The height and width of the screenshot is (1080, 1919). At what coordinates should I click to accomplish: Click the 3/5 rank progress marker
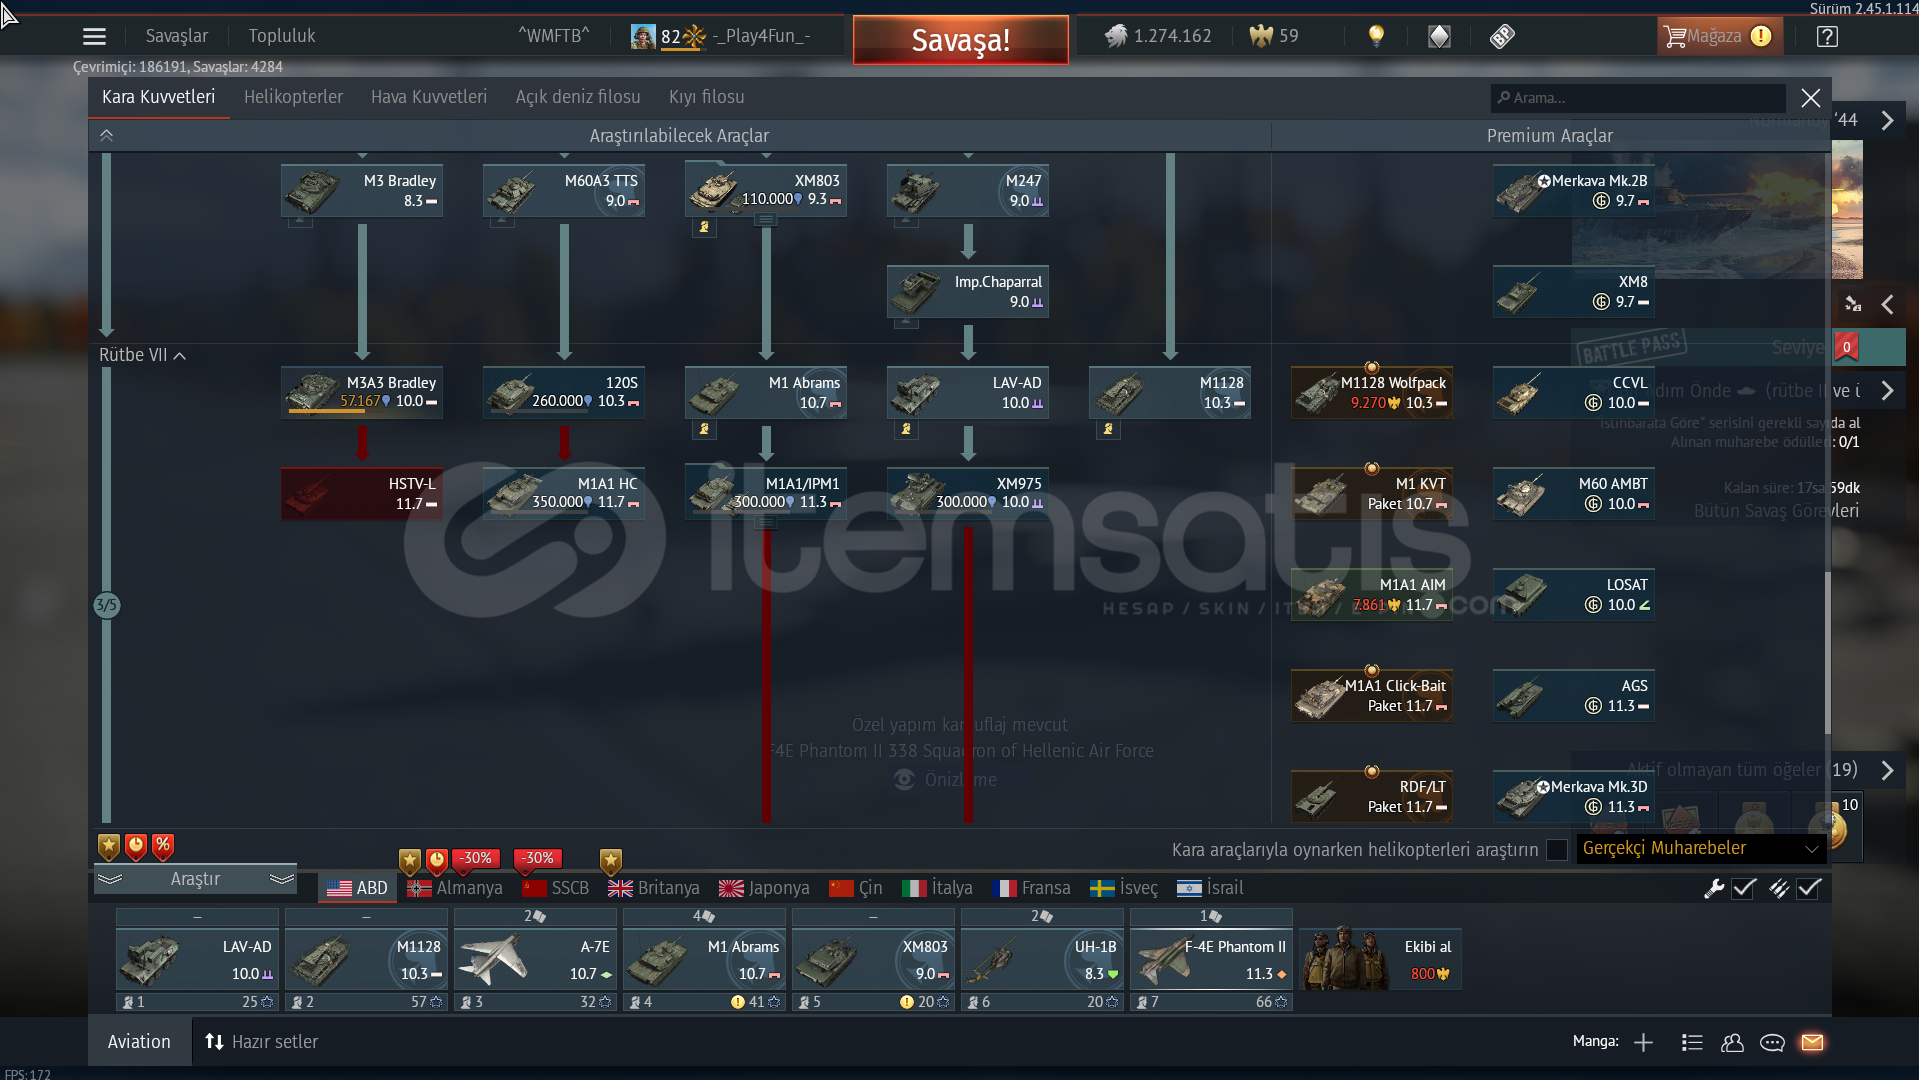pos(107,605)
